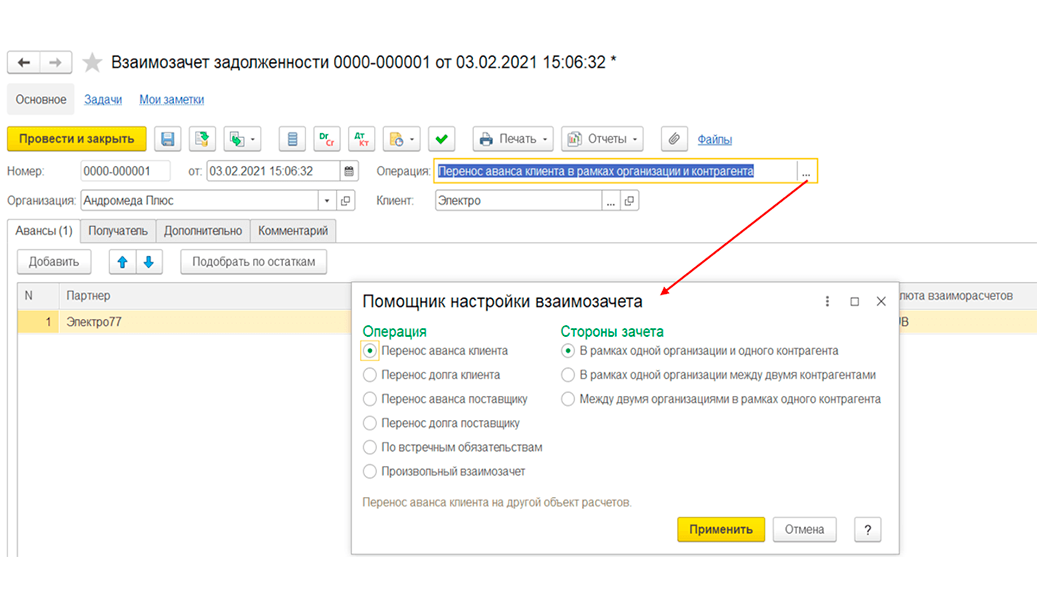Open the Клиент field's linked-record icon

pos(630,200)
